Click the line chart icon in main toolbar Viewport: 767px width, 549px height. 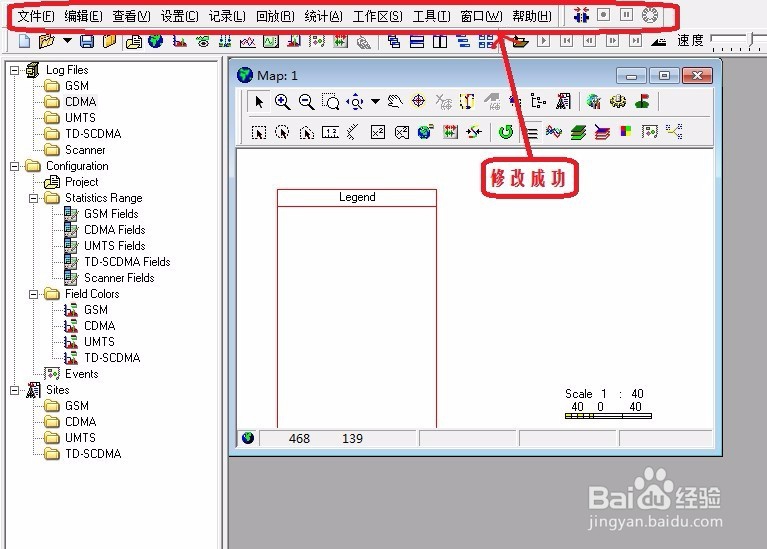point(248,42)
